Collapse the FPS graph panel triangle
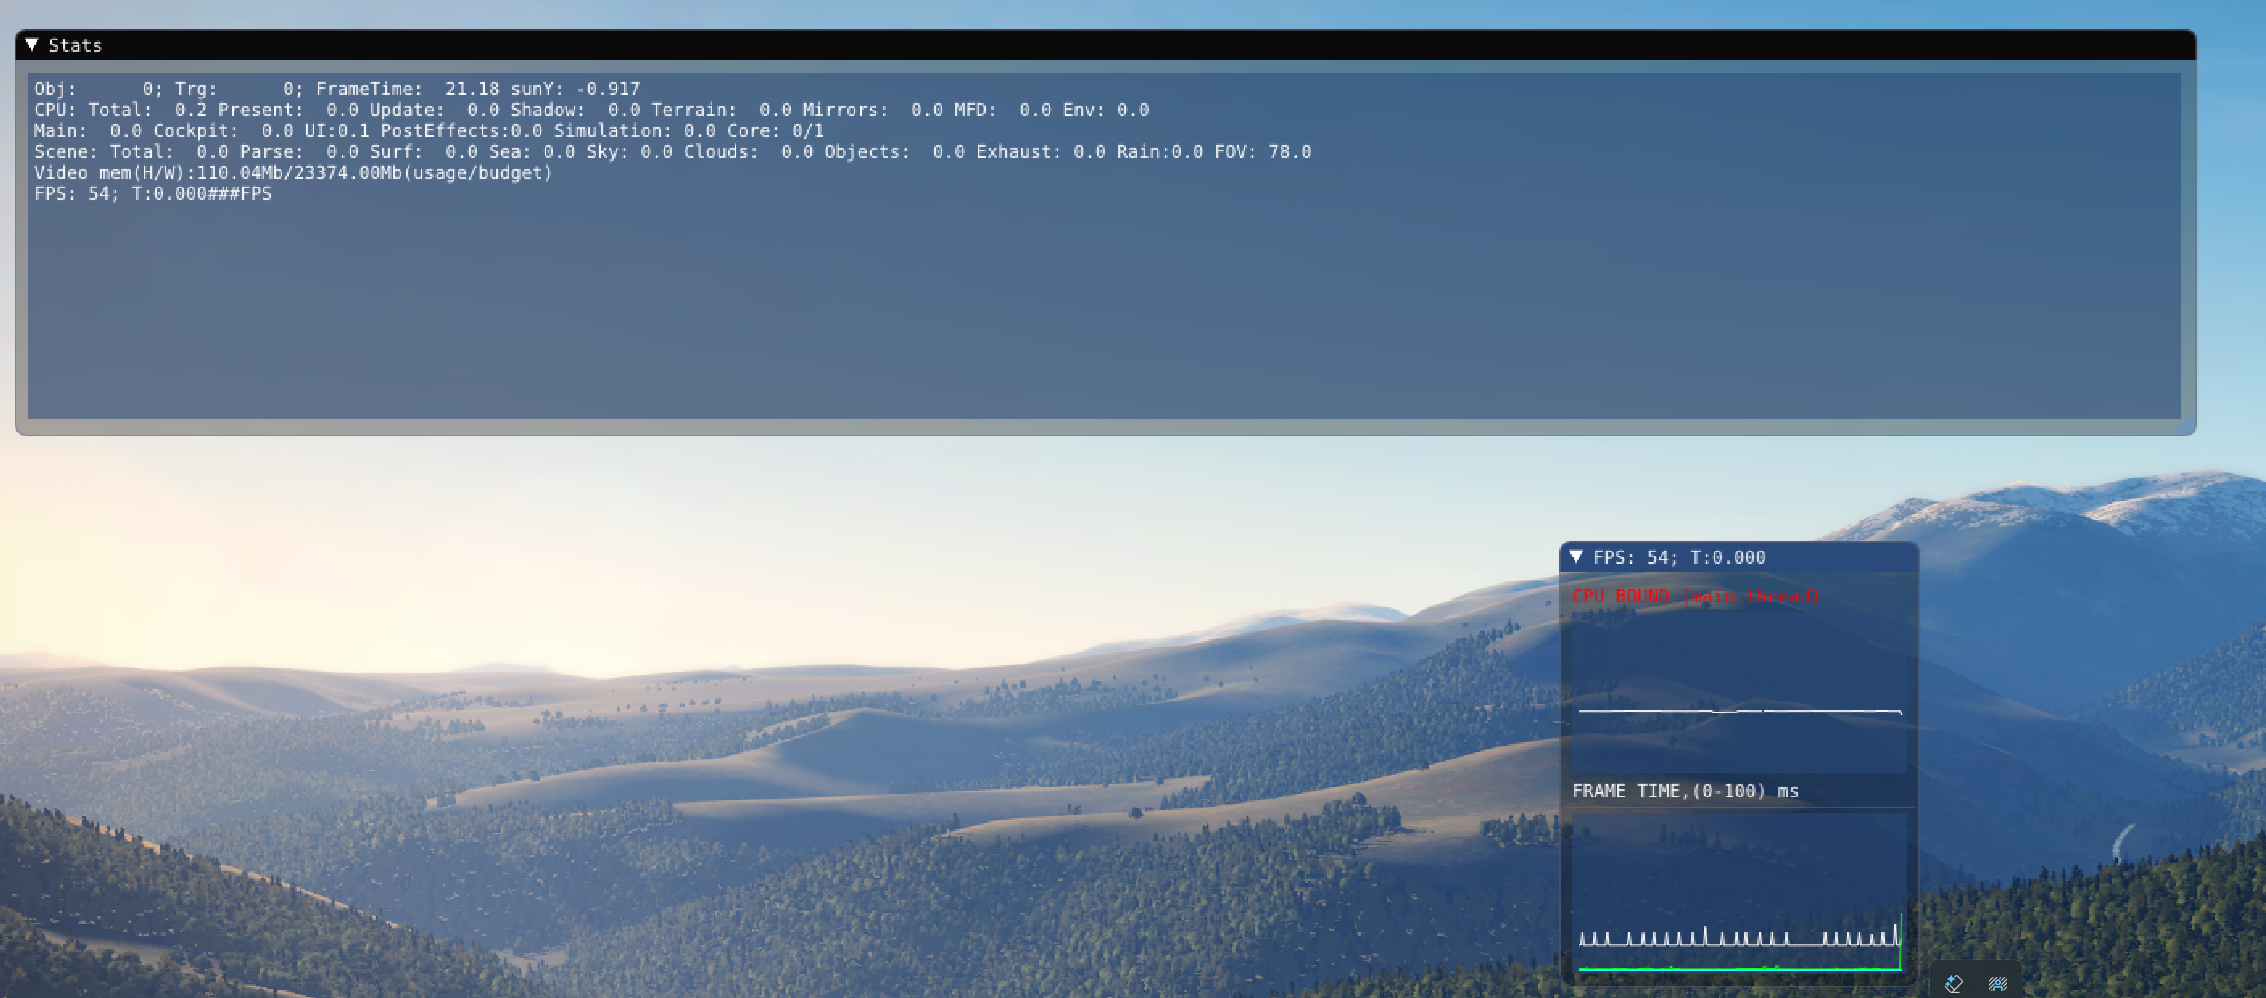The image size is (2266, 998). 1576,557
